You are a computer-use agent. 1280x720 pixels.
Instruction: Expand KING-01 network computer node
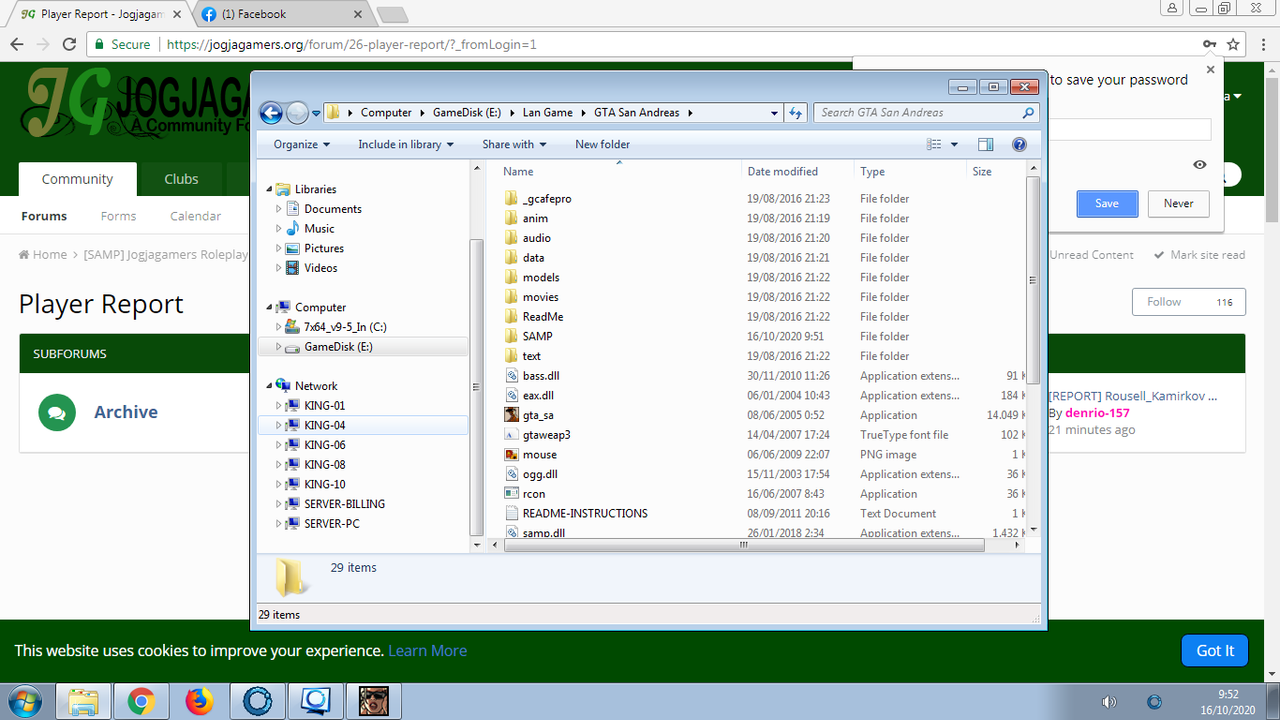[x=279, y=406]
